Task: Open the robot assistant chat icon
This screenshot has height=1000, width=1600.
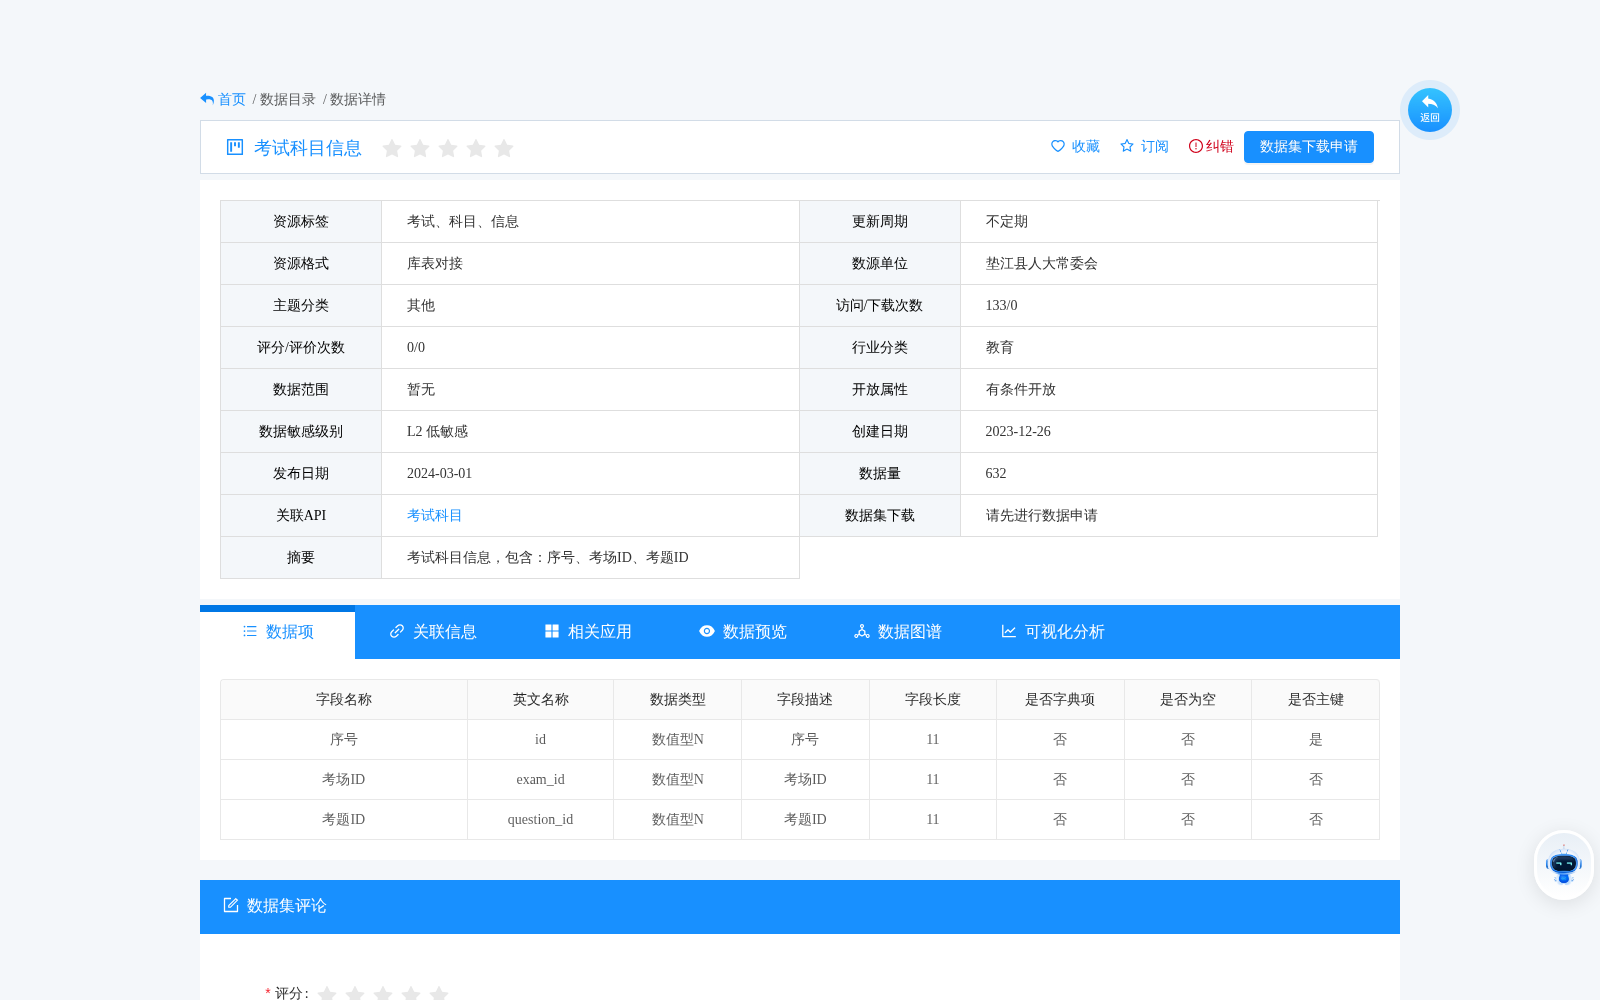Action: coord(1563,865)
